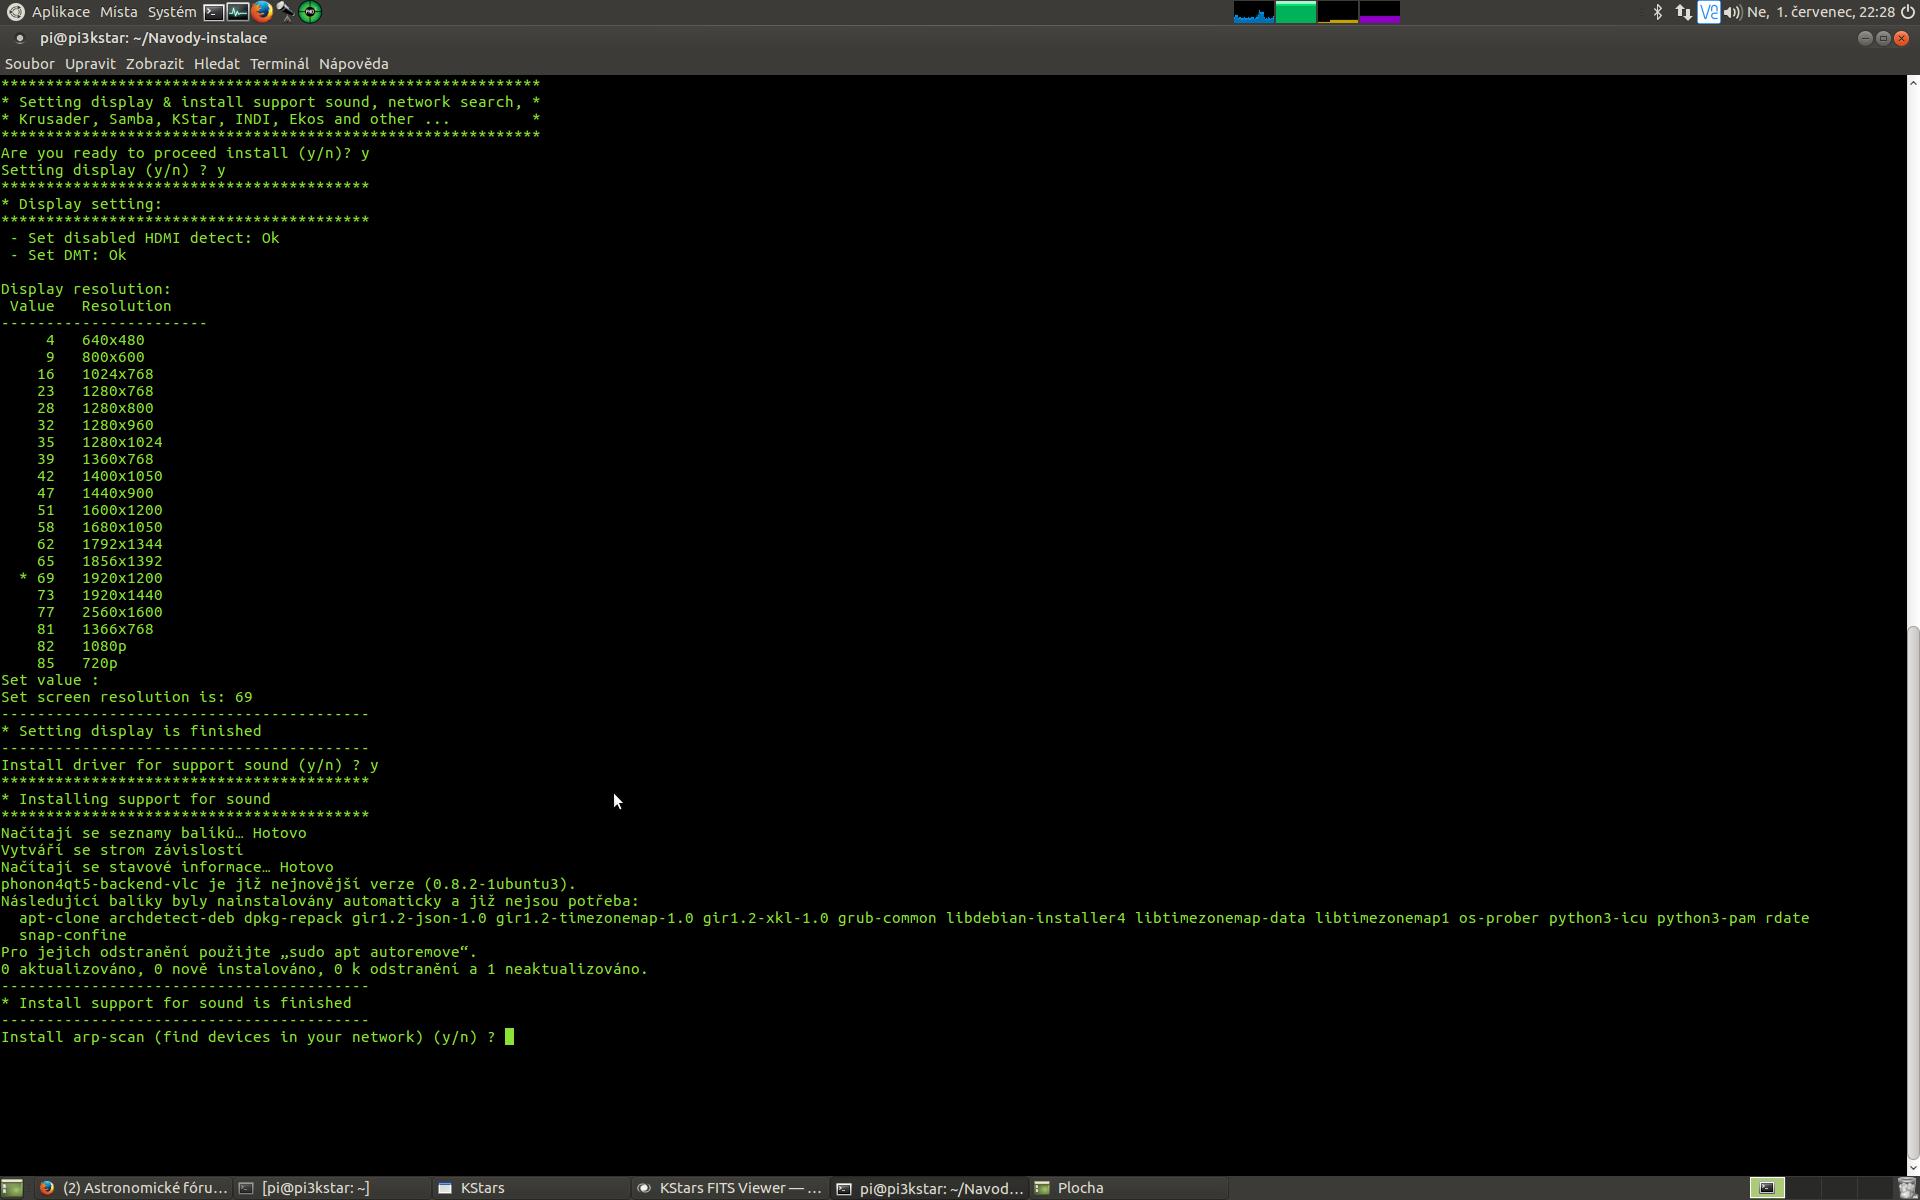Image resolution: width=1920 pixels, height=1200 pixels.
Task: Open volume speaker icon
Action: coord(1732,12)
